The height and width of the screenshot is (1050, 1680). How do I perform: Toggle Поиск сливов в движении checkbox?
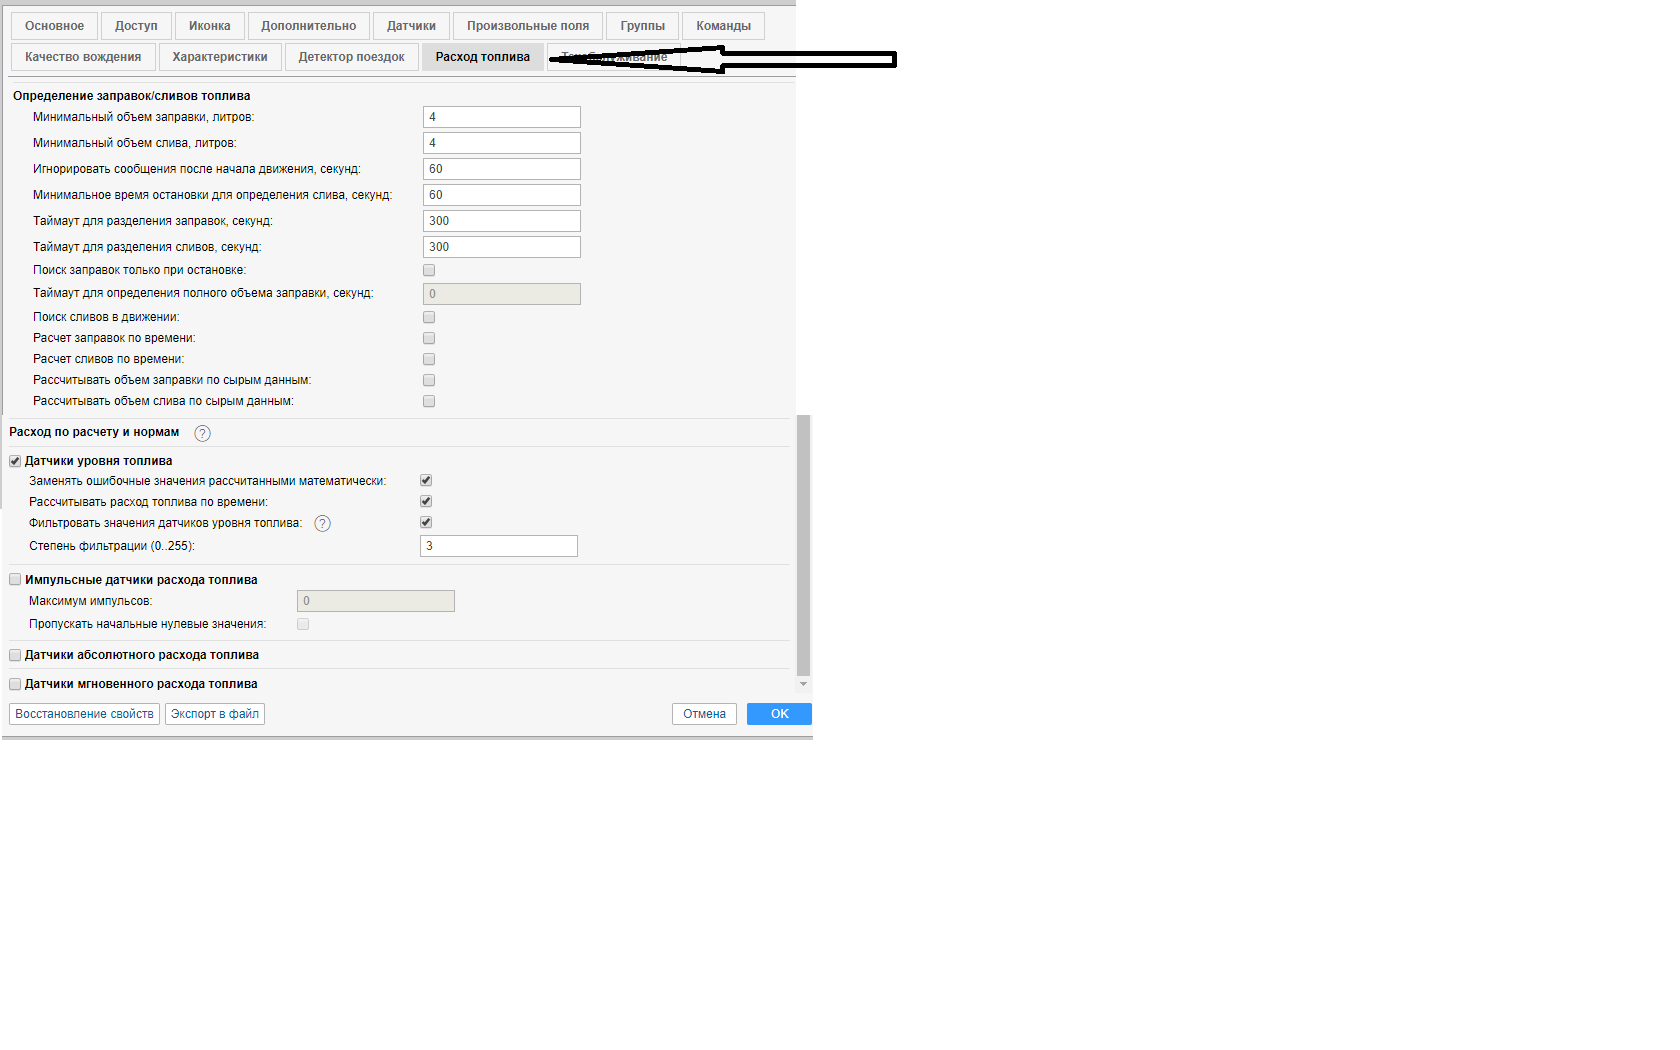point(429,317)
